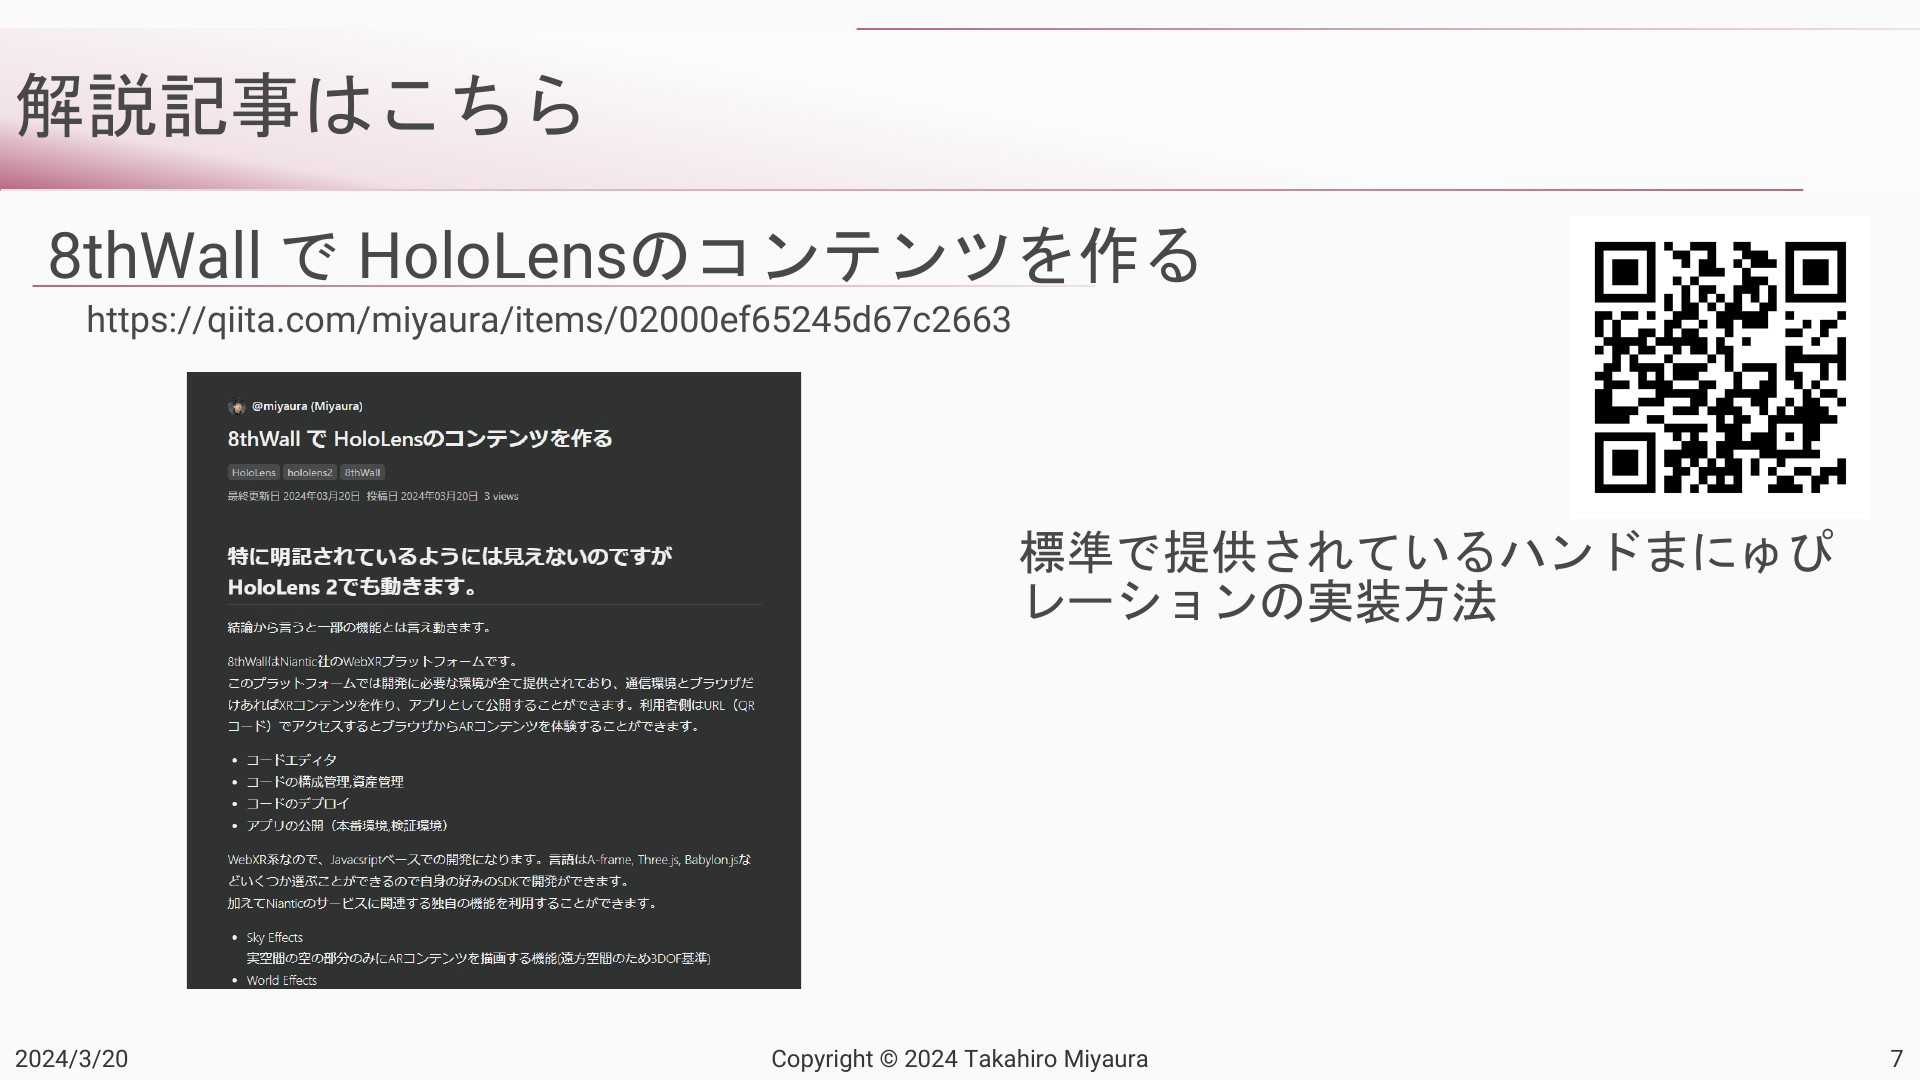The image size is (1920, 1080).
Task: Select the hololens2 tag in the article
Action: tap(309, 472)
